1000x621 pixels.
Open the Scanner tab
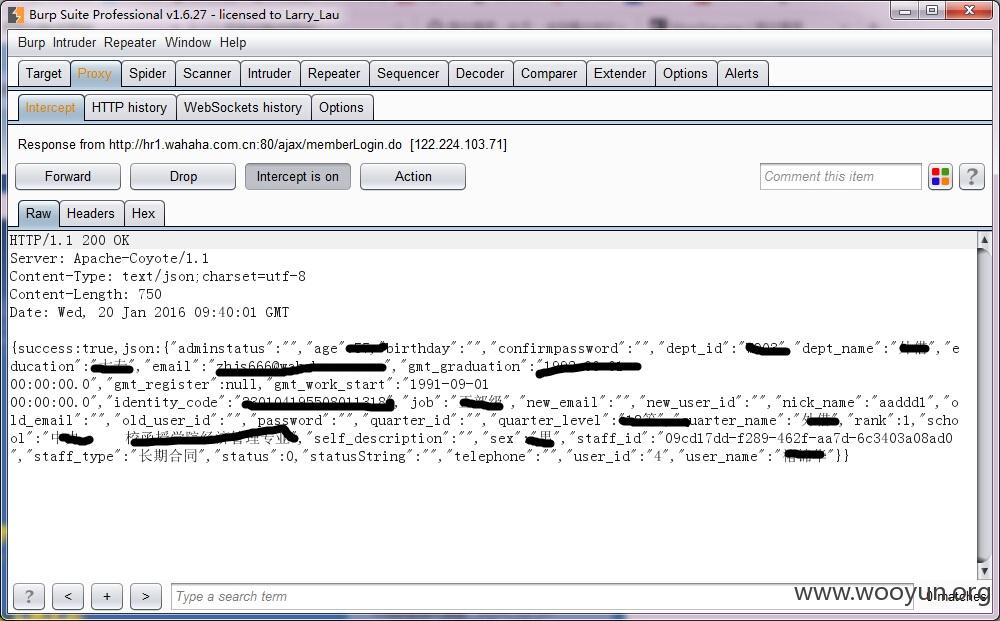point(207,73)
